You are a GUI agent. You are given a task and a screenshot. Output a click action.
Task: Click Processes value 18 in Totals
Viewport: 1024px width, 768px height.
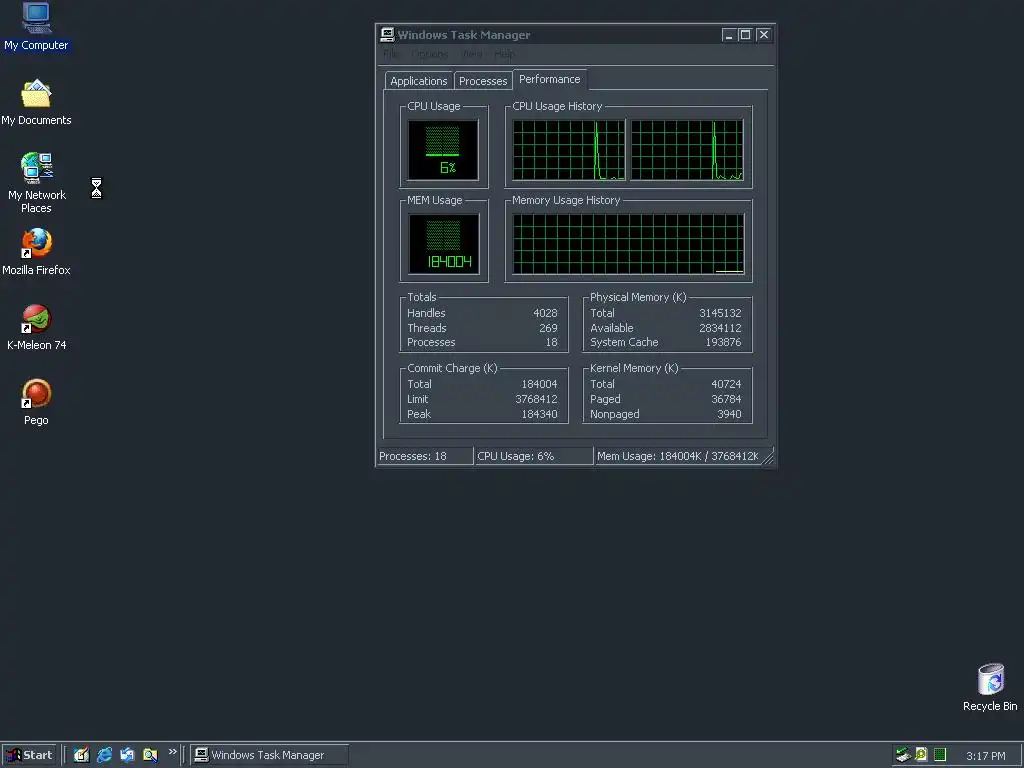(x=552, y=342)
